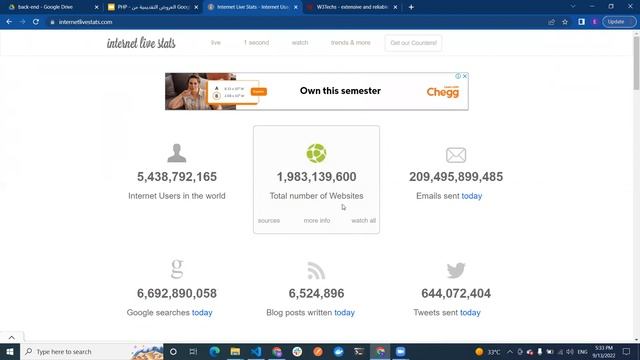Viewport: 640px width, 360px height.
Task: Close the W3Techs tab
Action: pyautogui.click(x=395, y=7)
